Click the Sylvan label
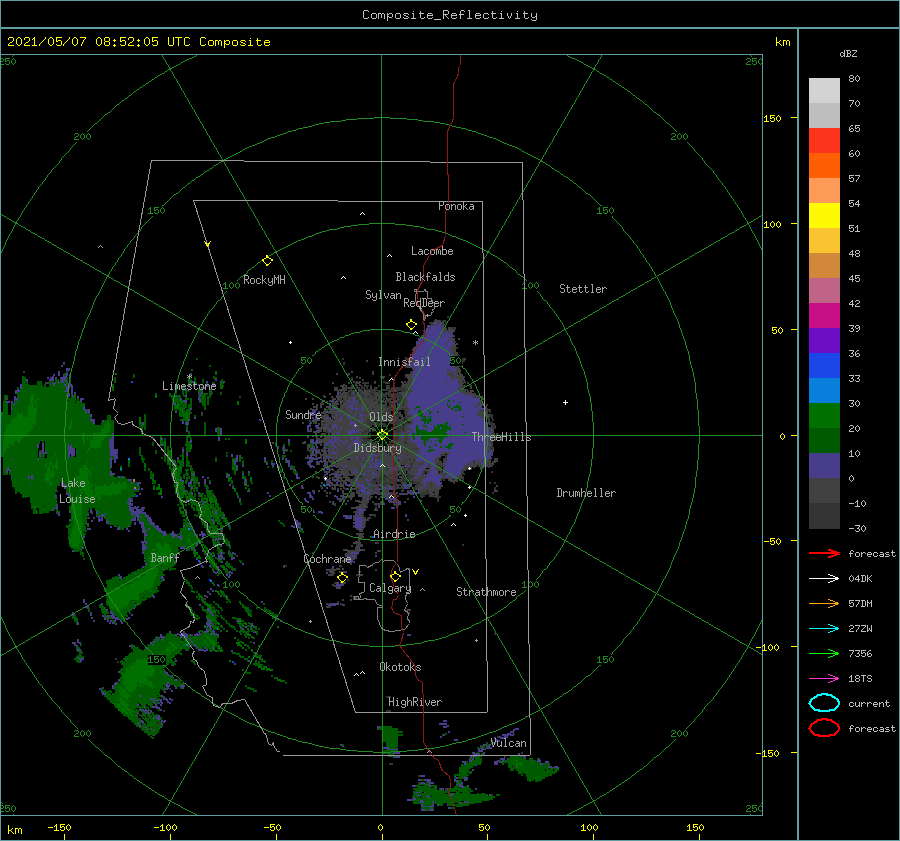 [x=383, y=295]
